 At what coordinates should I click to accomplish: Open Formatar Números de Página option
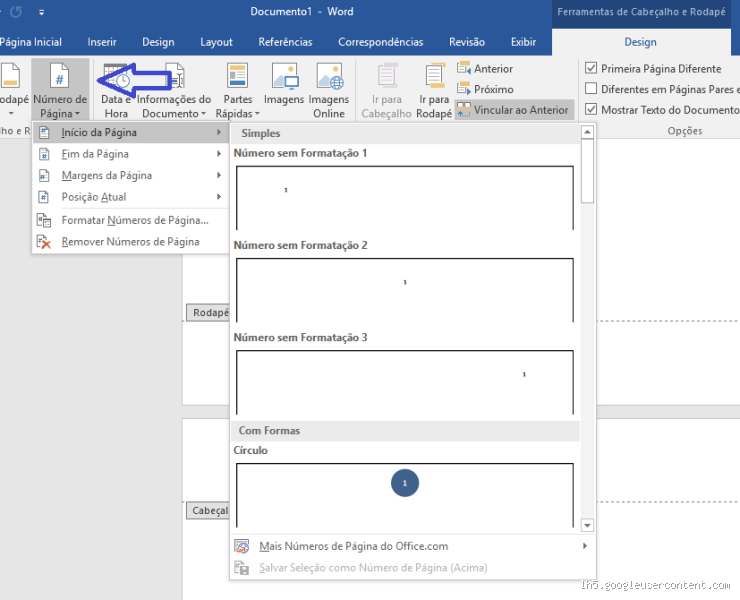pyautogui.click(x=134, y=220)
